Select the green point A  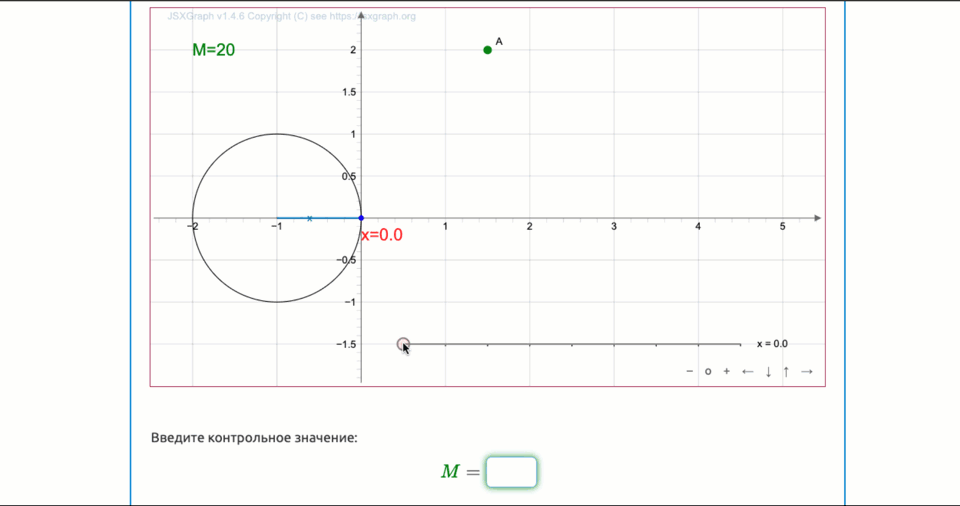click(487, 50)
